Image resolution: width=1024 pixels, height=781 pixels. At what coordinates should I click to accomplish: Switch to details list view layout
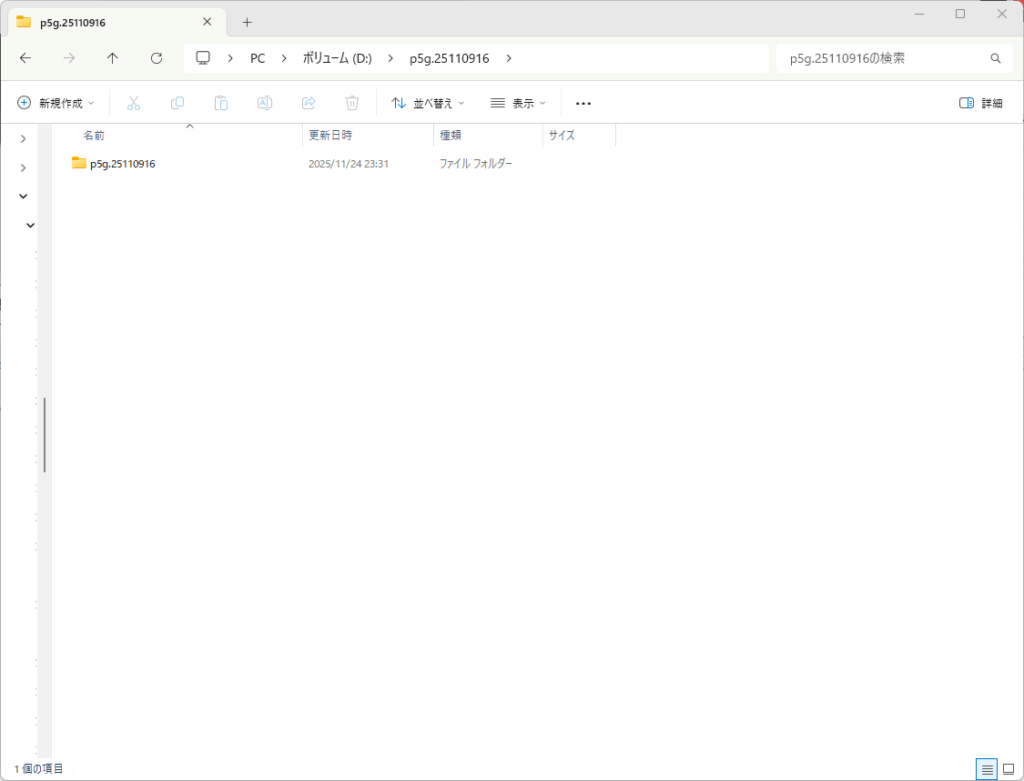point(987,769)
